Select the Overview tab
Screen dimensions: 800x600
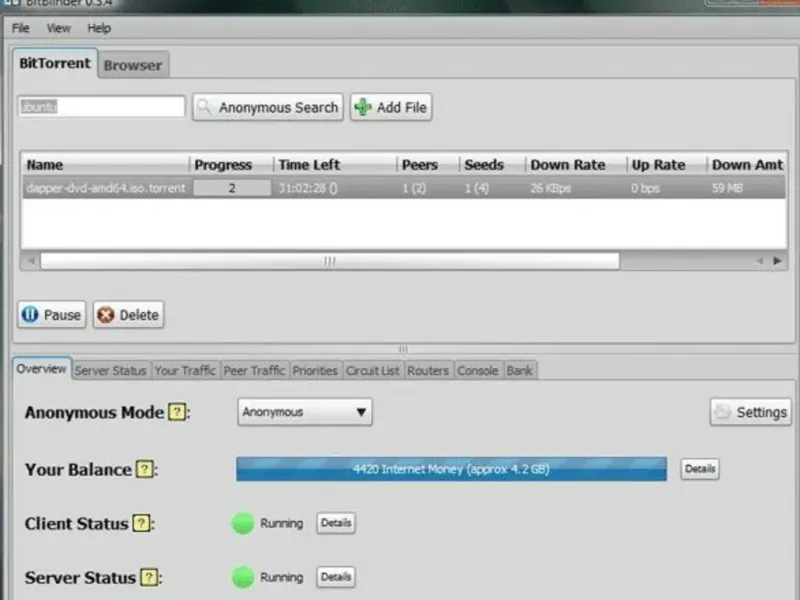click(41, 369)
